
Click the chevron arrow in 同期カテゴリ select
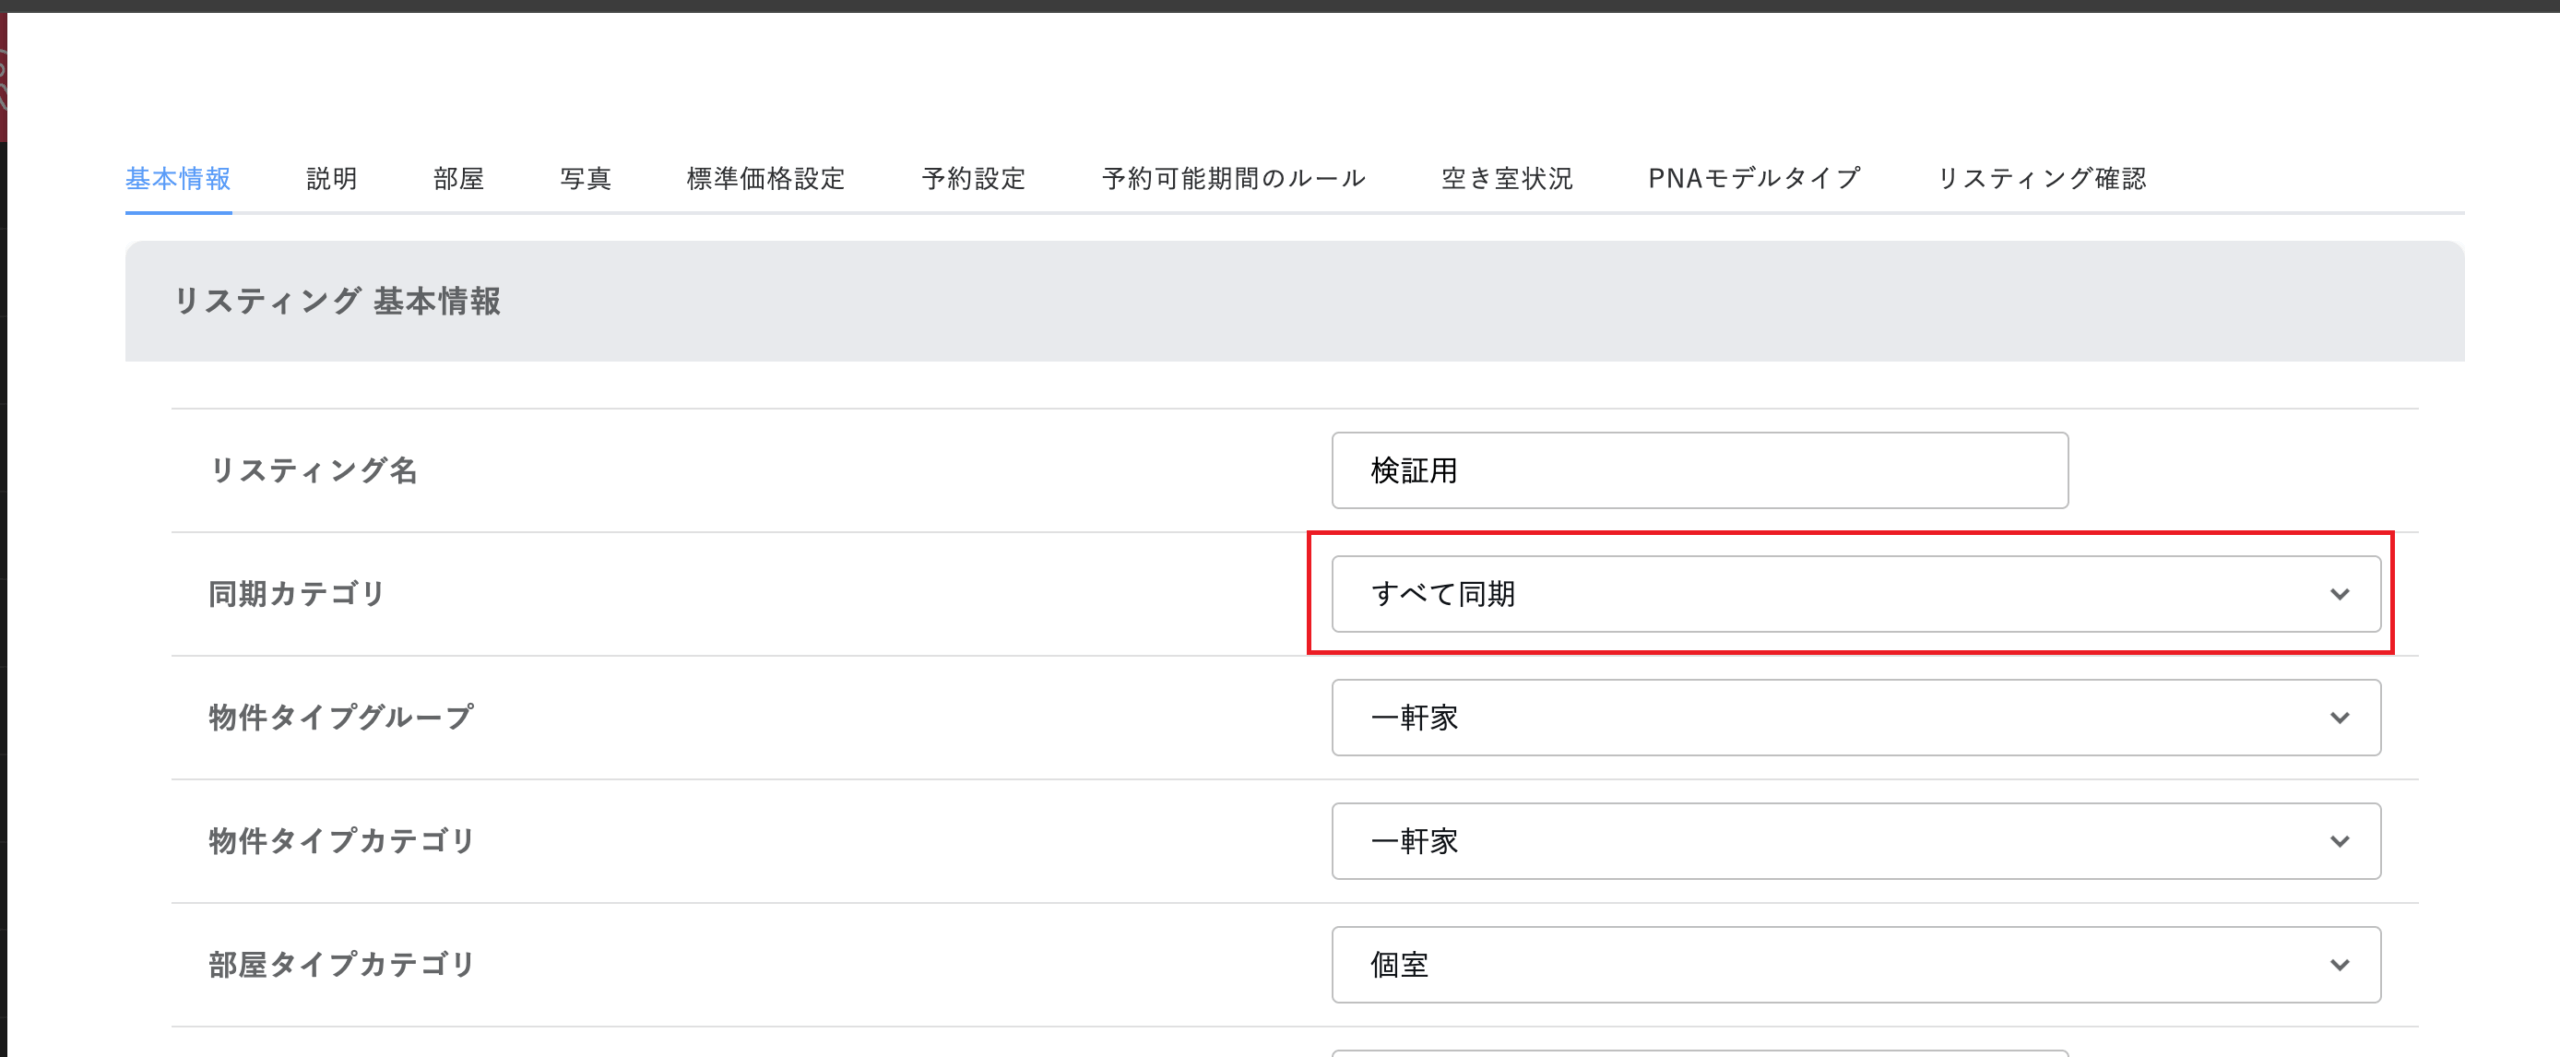pos(2340,594)
